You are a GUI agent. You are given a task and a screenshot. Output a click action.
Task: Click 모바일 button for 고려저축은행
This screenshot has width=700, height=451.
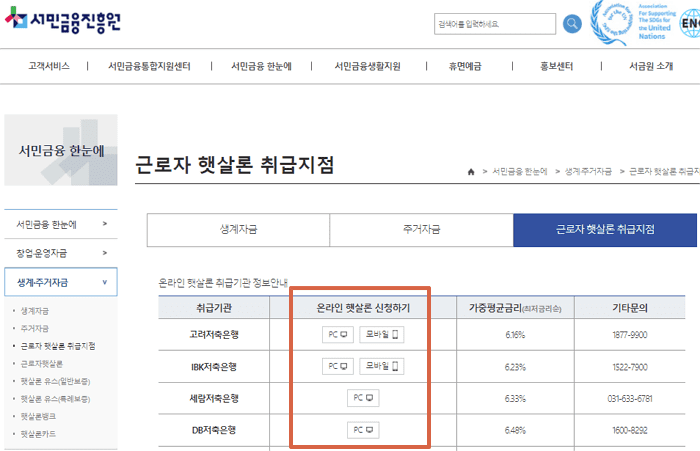382,334
